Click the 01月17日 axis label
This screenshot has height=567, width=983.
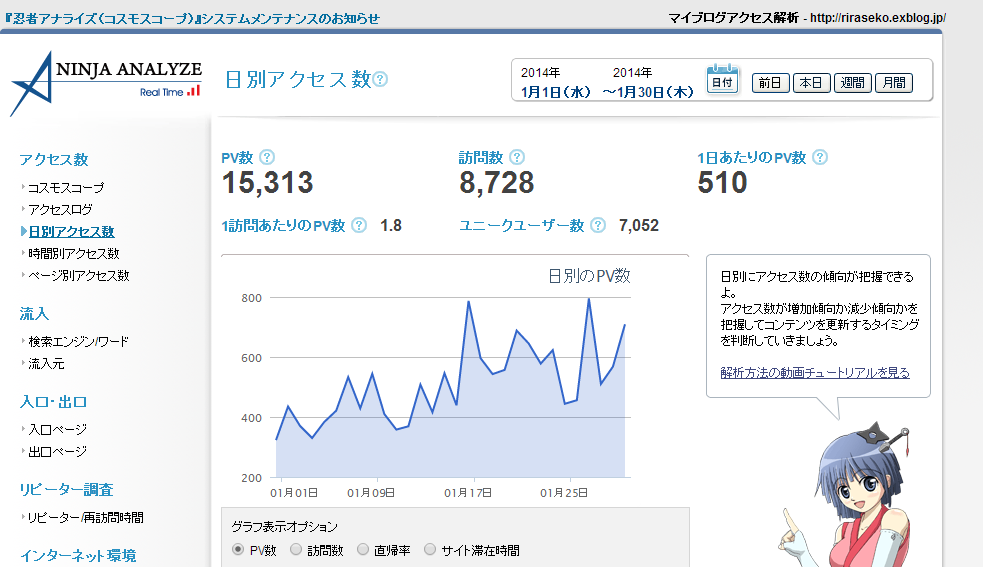pos(468,493)
